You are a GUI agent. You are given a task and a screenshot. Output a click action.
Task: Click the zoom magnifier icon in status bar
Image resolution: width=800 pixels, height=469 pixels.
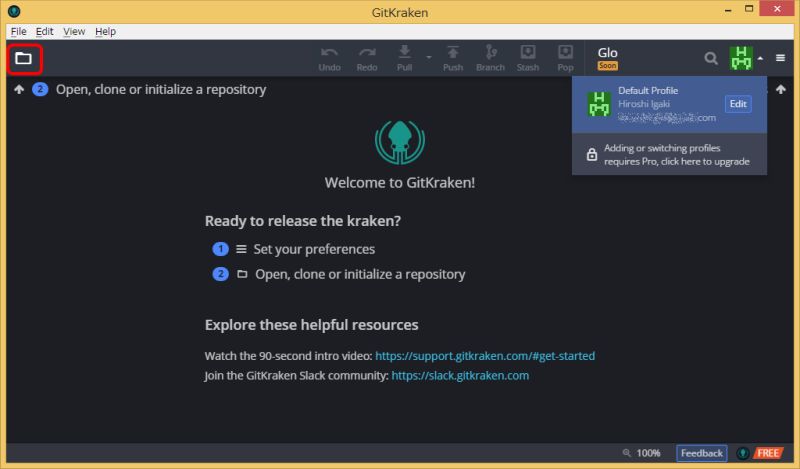coord(627,453)
